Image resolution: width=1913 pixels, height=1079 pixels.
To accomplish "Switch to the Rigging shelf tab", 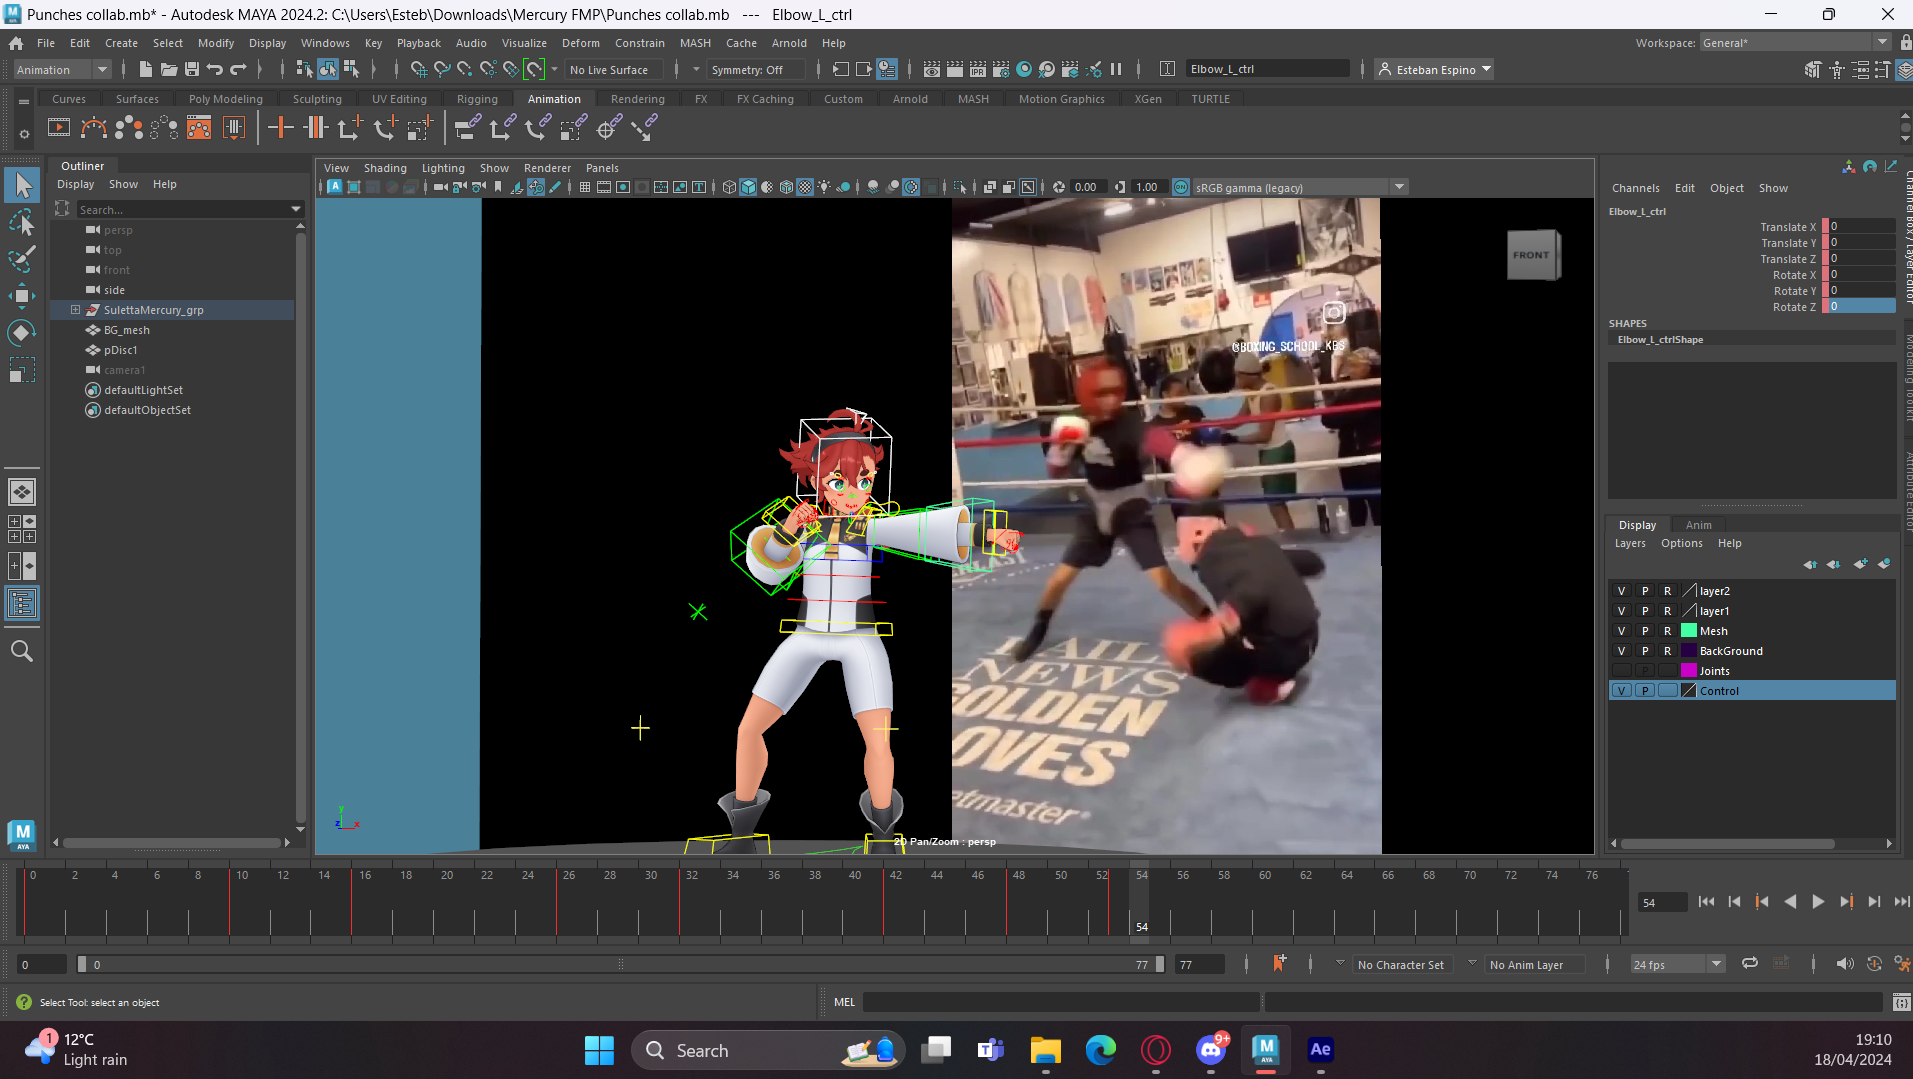I will [476, 99].
